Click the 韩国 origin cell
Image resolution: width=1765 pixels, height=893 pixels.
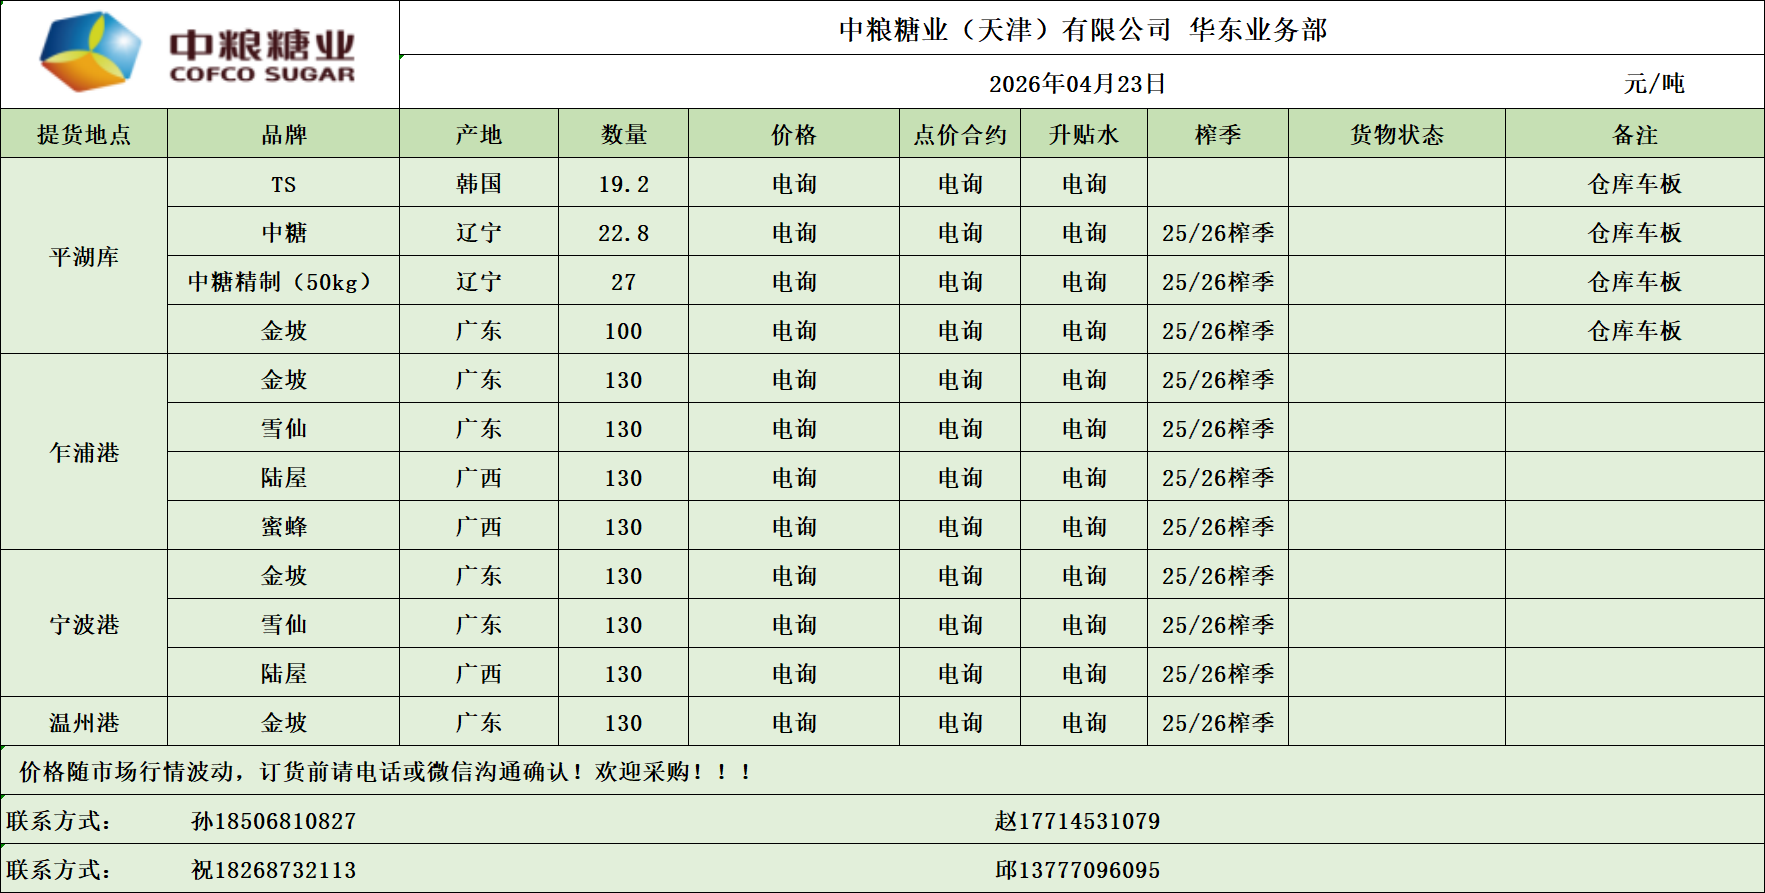479,184
